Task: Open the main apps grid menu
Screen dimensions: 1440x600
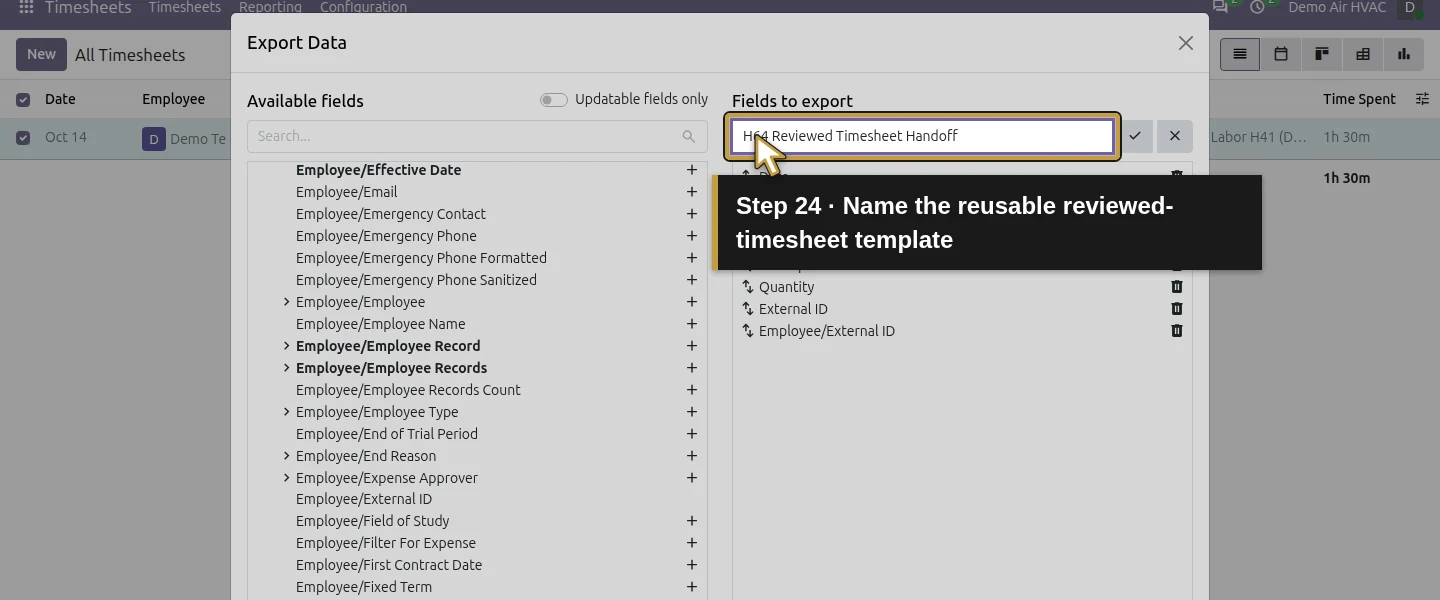Action: (x=26, y=7)
